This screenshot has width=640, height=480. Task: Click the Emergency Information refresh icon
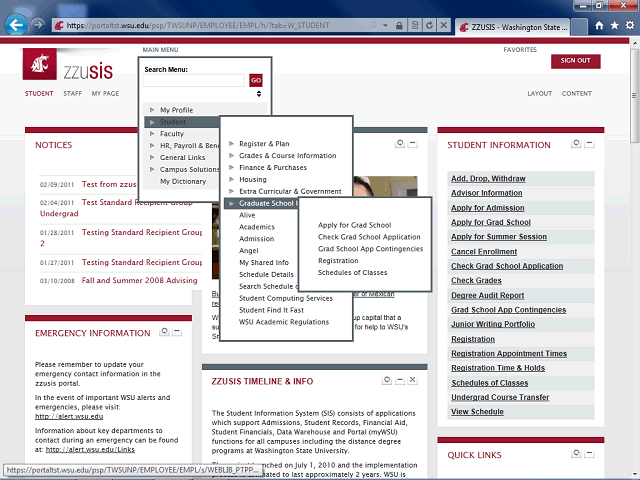click(x=163, y=332)
